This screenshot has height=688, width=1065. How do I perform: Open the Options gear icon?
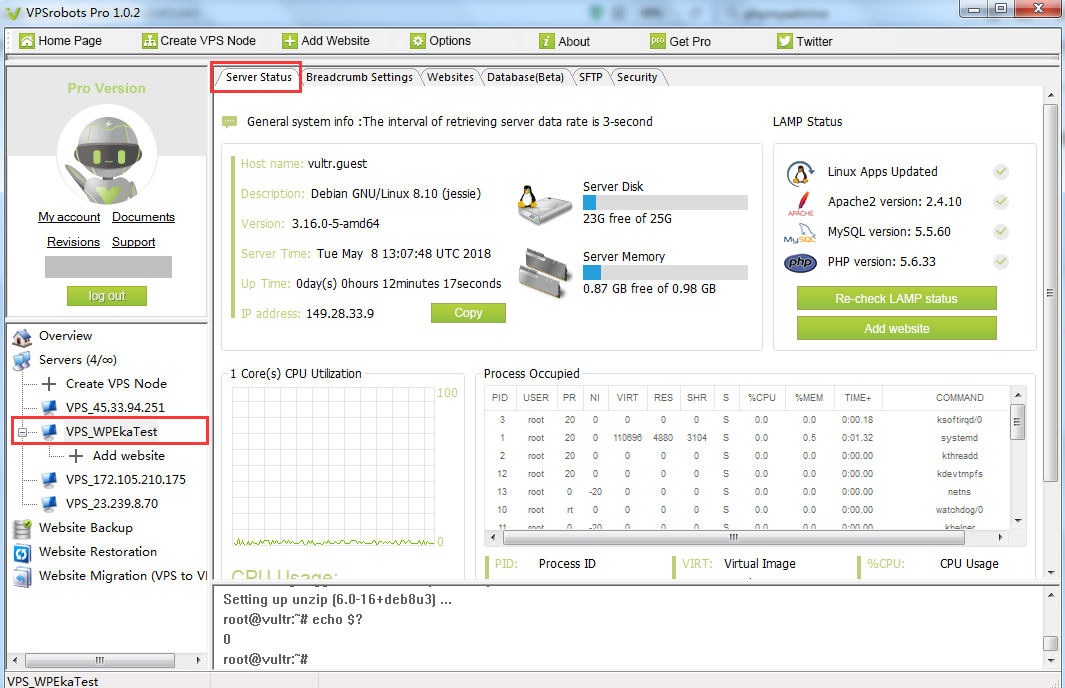(x=418, y=41)
